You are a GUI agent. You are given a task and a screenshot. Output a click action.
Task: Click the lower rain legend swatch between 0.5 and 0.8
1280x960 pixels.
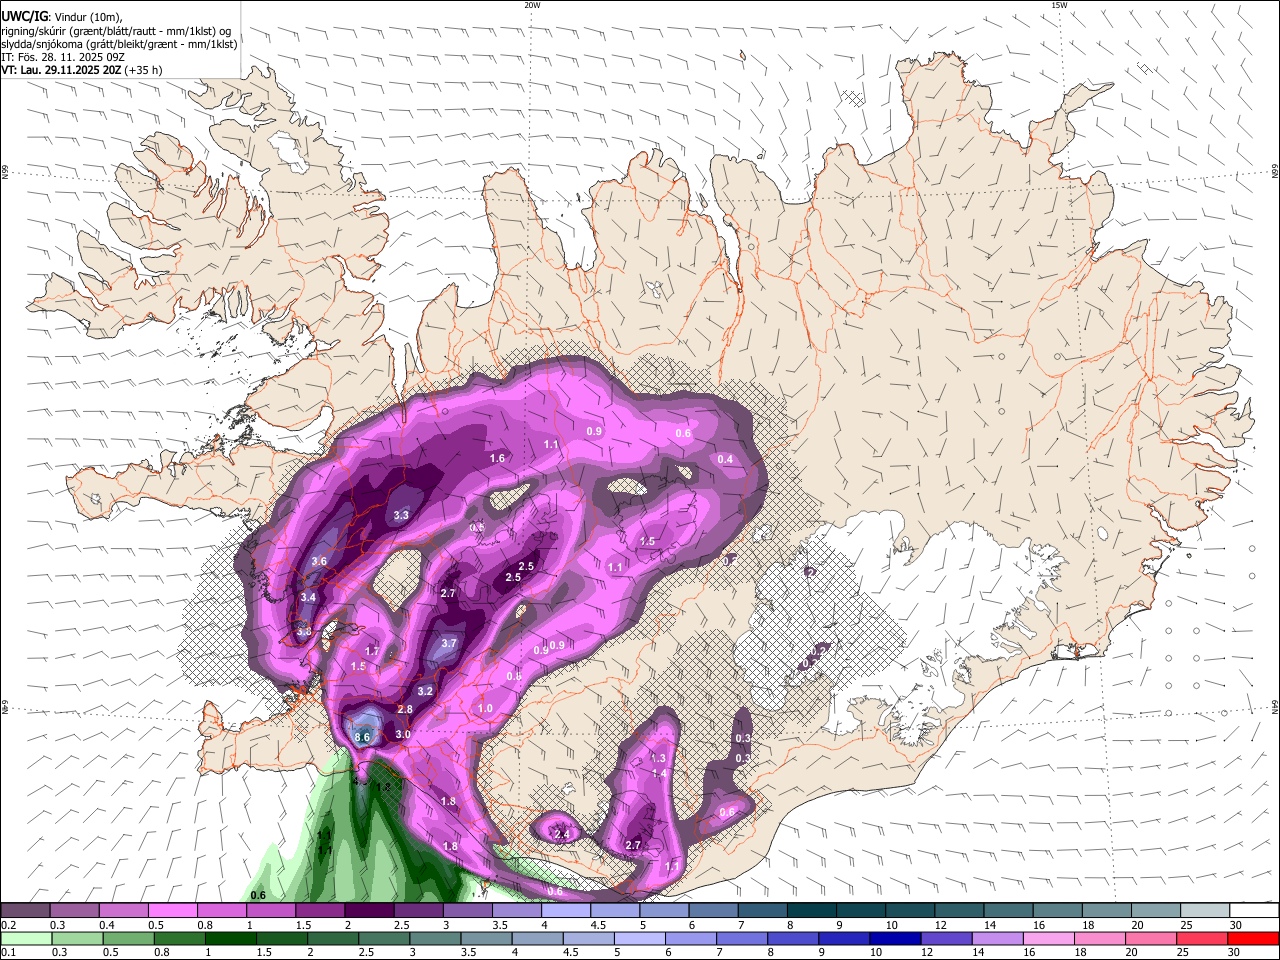[129, 938]
